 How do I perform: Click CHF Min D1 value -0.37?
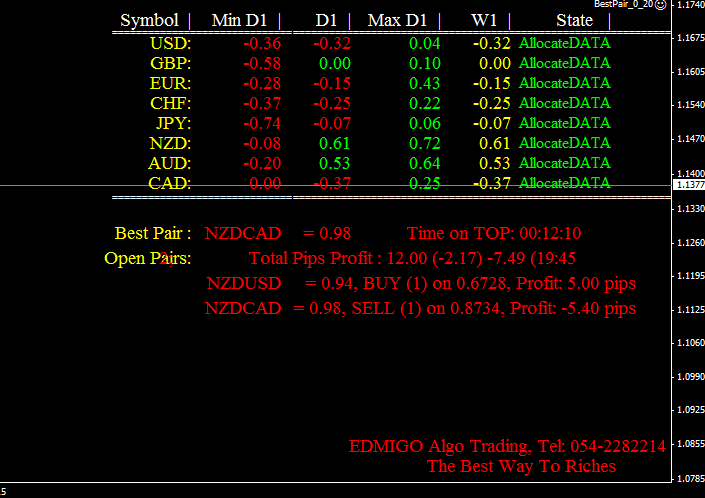click(x=262, y=103)
